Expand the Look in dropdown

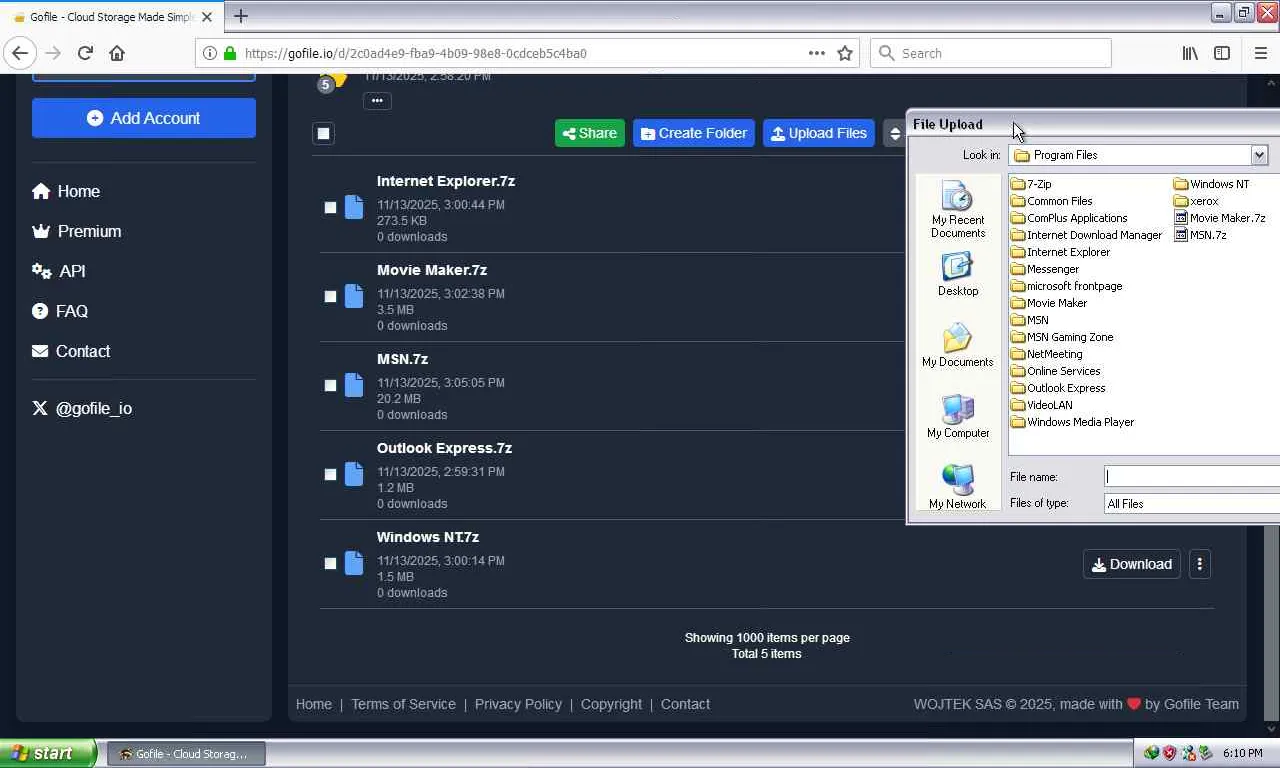pos(1259,155)
